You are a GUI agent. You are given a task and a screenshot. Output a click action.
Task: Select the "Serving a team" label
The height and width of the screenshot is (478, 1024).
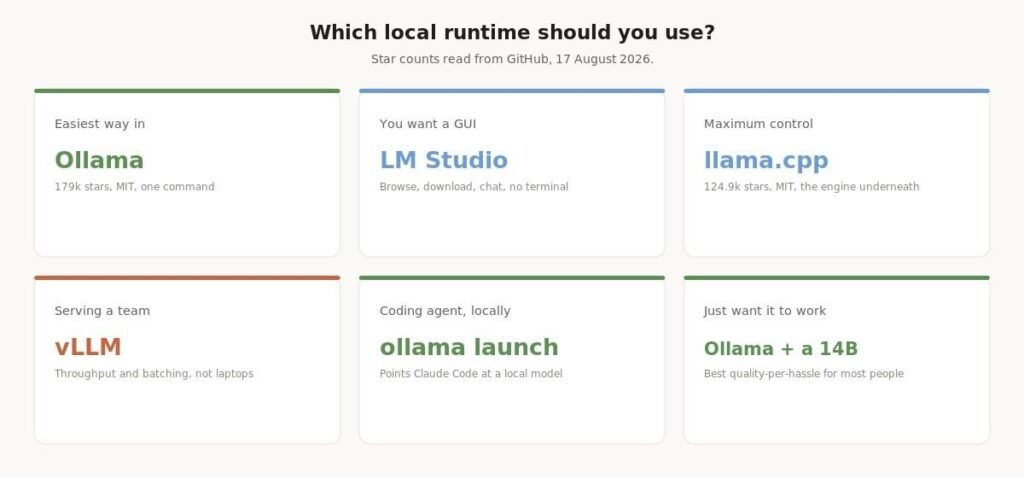click(103, 311)
